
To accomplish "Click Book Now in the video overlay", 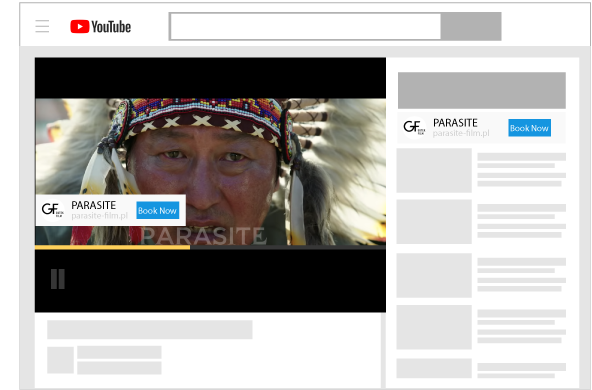I will (157, 210).
